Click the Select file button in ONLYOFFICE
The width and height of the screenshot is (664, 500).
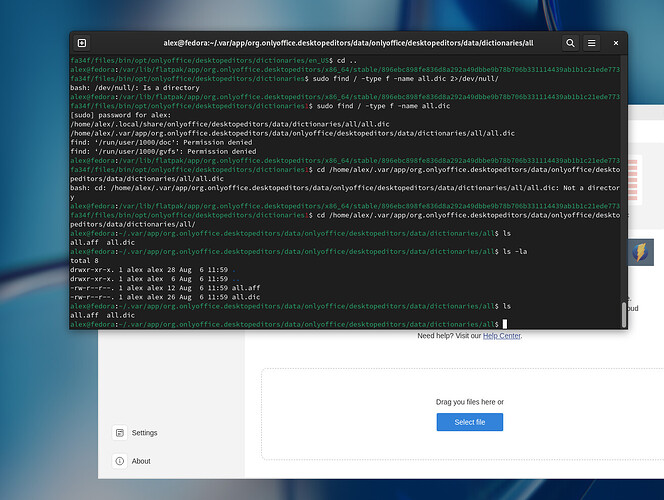(470, 422)
